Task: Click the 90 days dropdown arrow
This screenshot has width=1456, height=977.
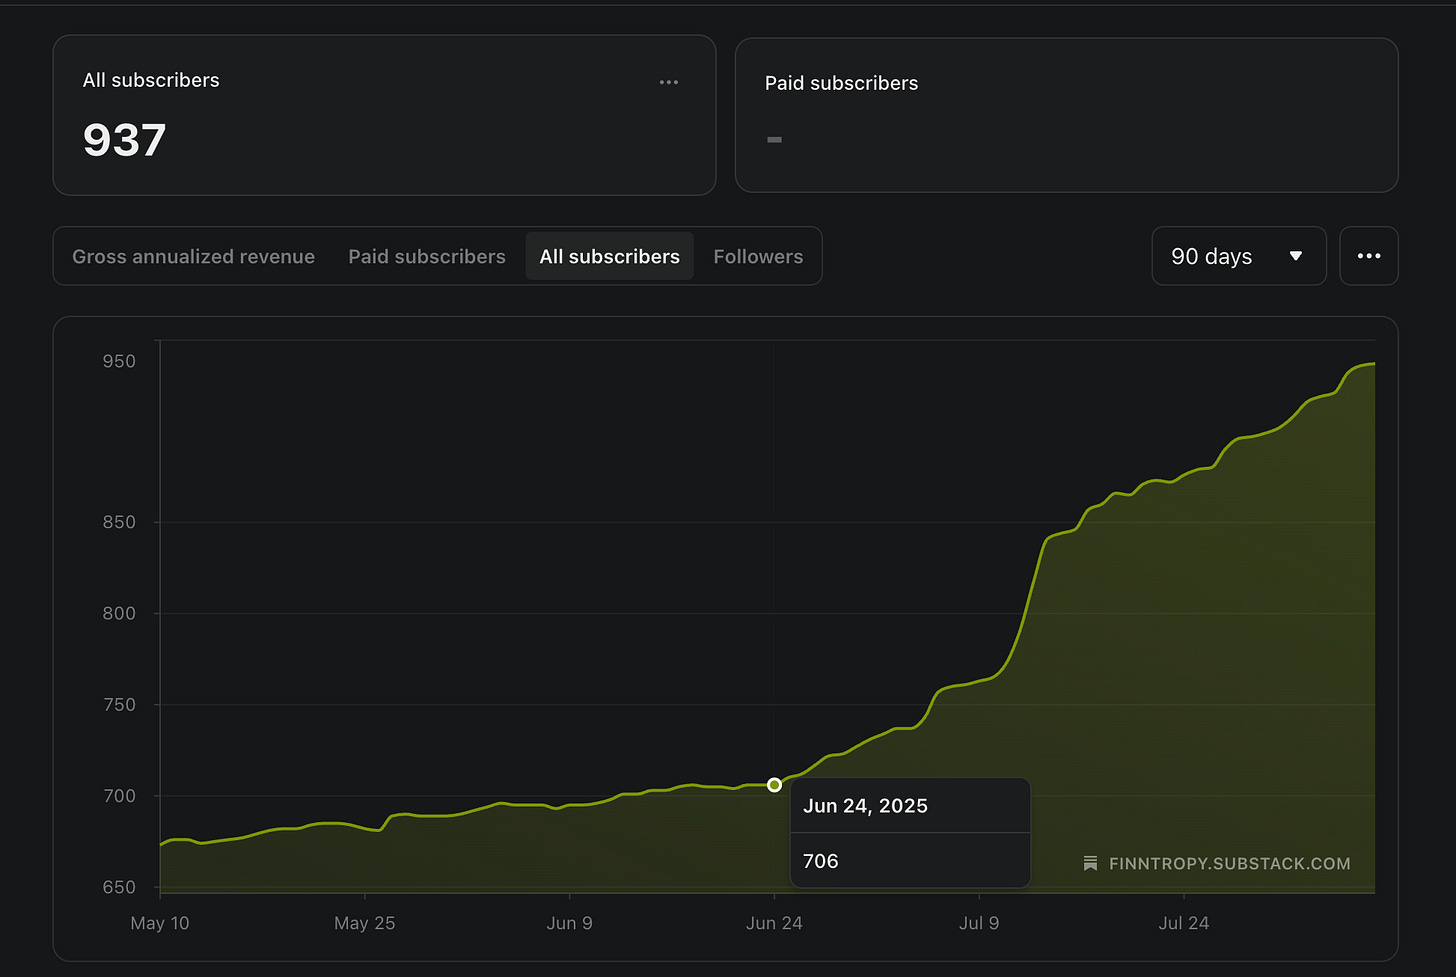Action: click(x=1296, y=256)
